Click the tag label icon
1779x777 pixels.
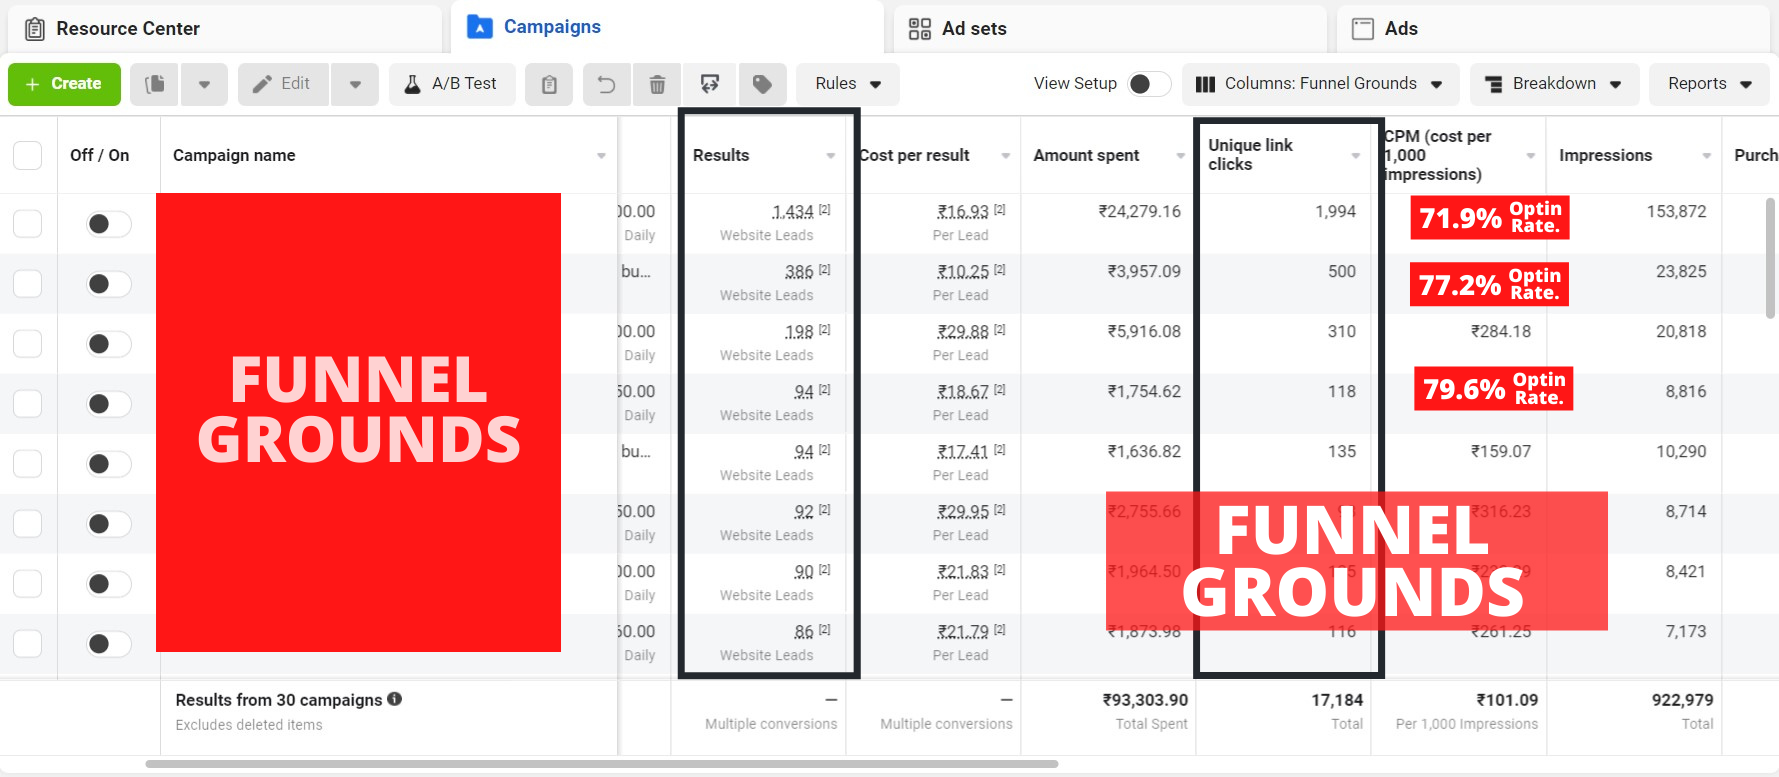(x=762, y=84)
